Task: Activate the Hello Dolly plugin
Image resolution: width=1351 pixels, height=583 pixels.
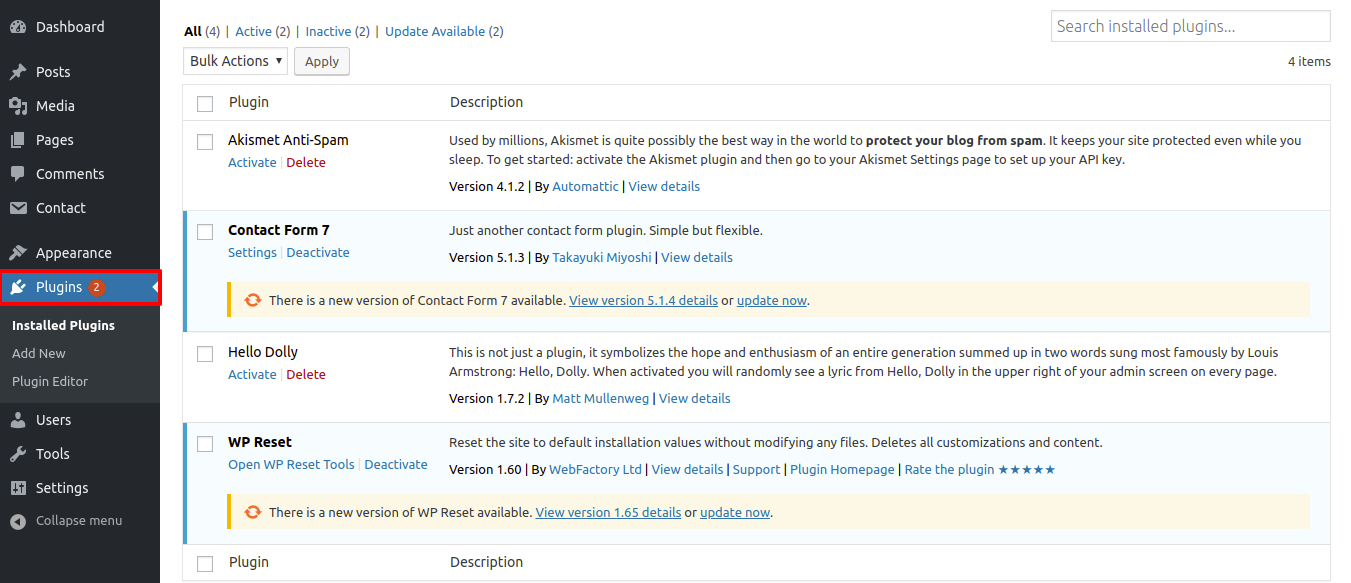Action: (252, 374)
